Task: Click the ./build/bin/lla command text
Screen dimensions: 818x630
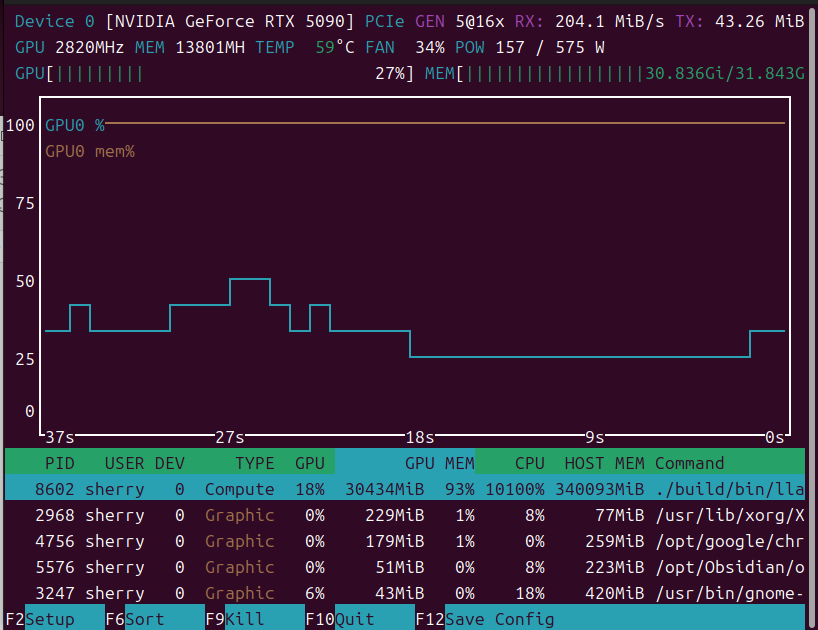Action: (730, 489)
